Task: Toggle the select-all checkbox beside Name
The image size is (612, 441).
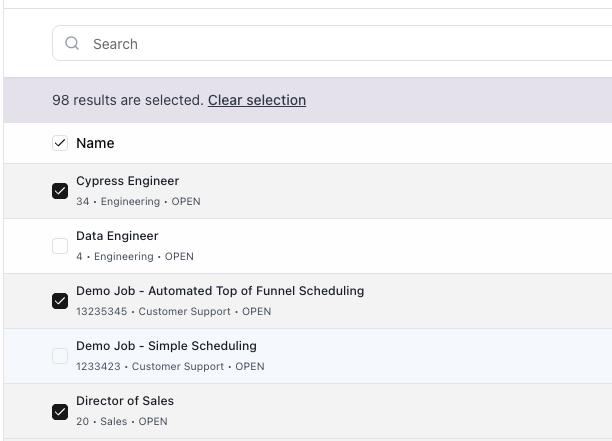Action: (60, 143)
